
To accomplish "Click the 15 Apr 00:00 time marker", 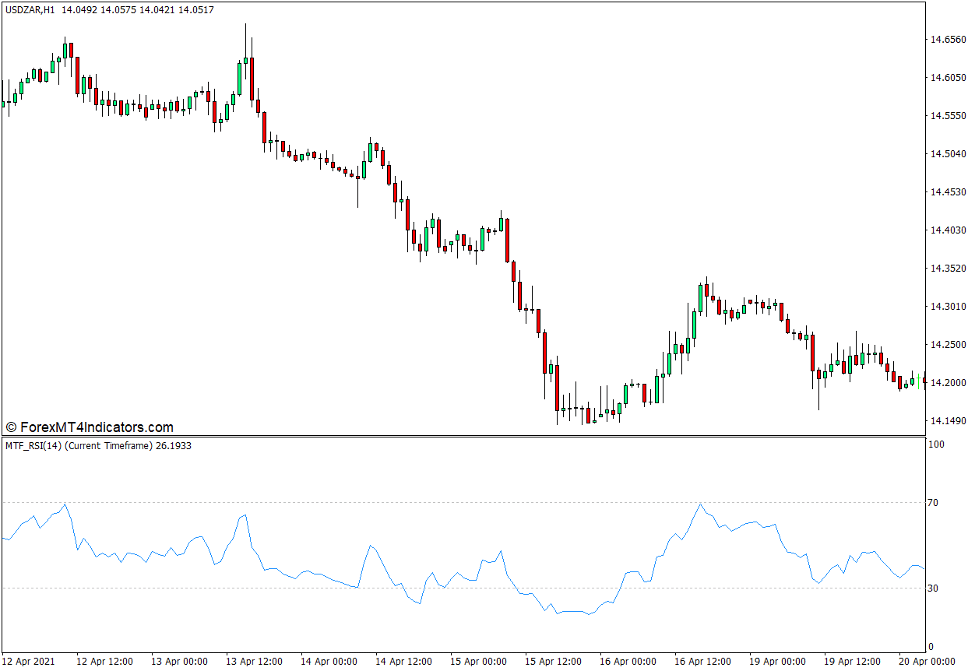I will [479, 661].
